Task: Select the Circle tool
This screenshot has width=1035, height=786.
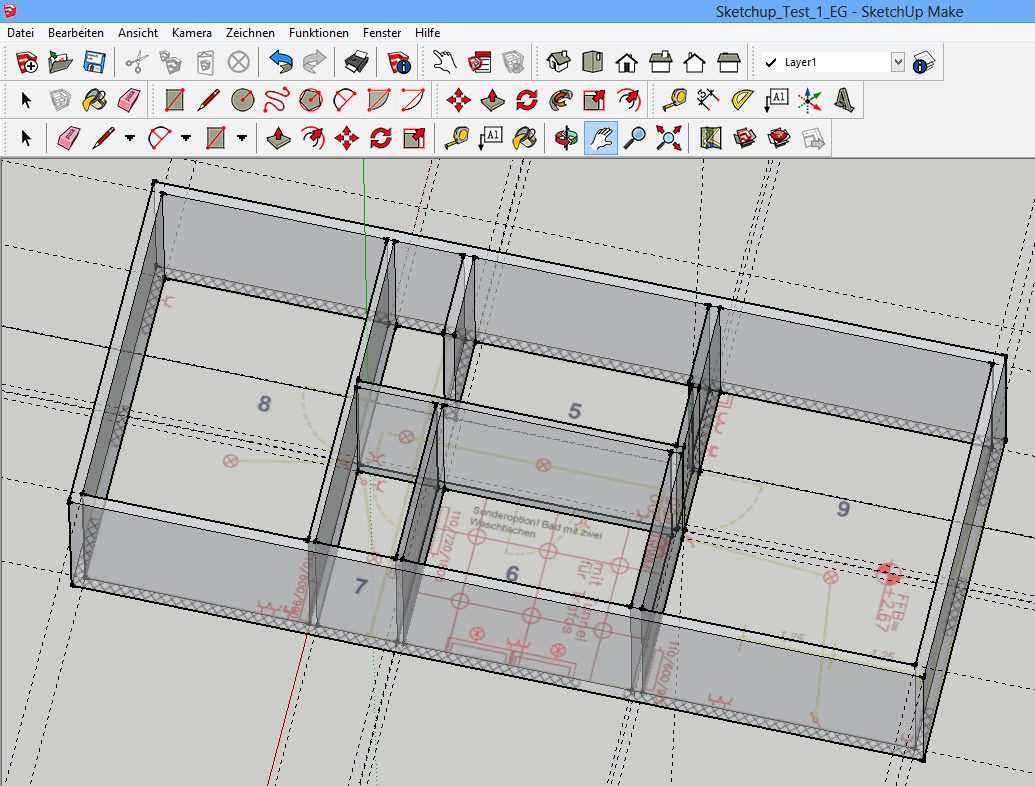Action: (x=243, y=100)
